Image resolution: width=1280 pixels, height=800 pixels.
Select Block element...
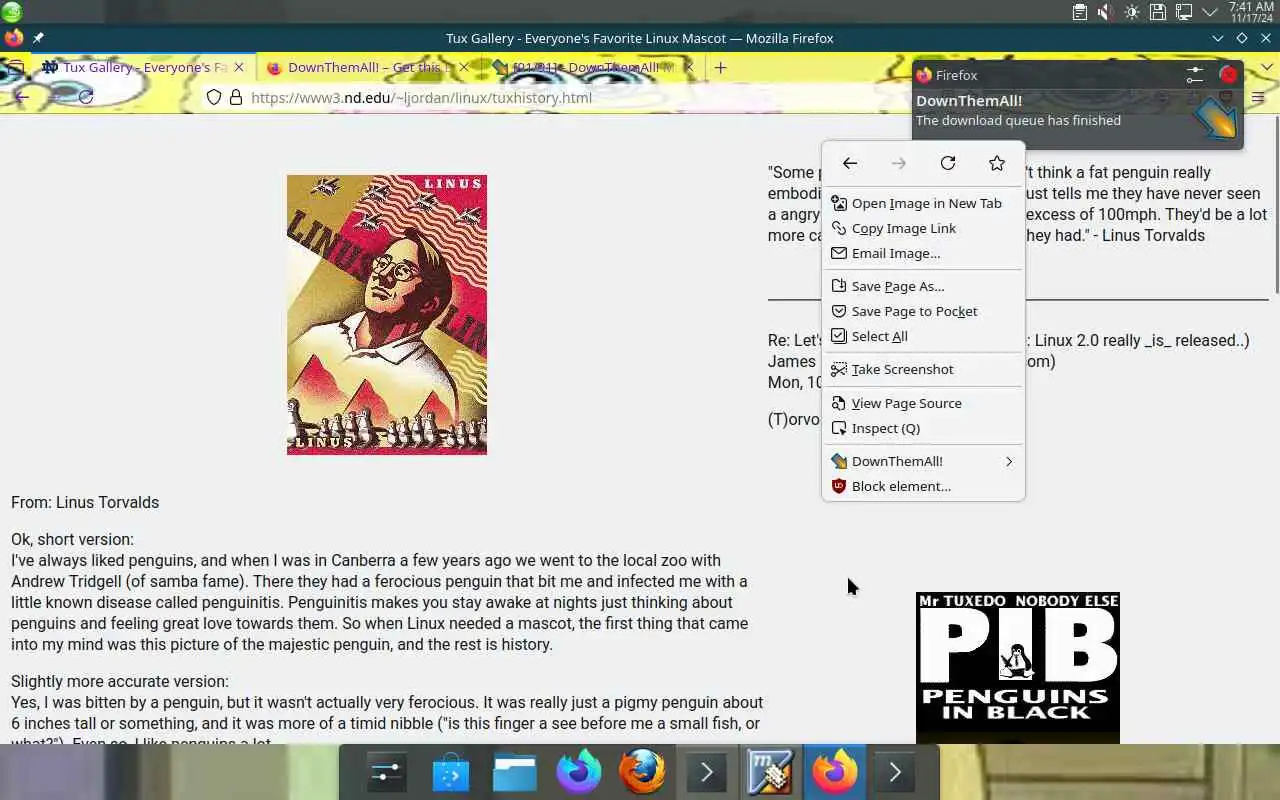[x=923, y=486]
